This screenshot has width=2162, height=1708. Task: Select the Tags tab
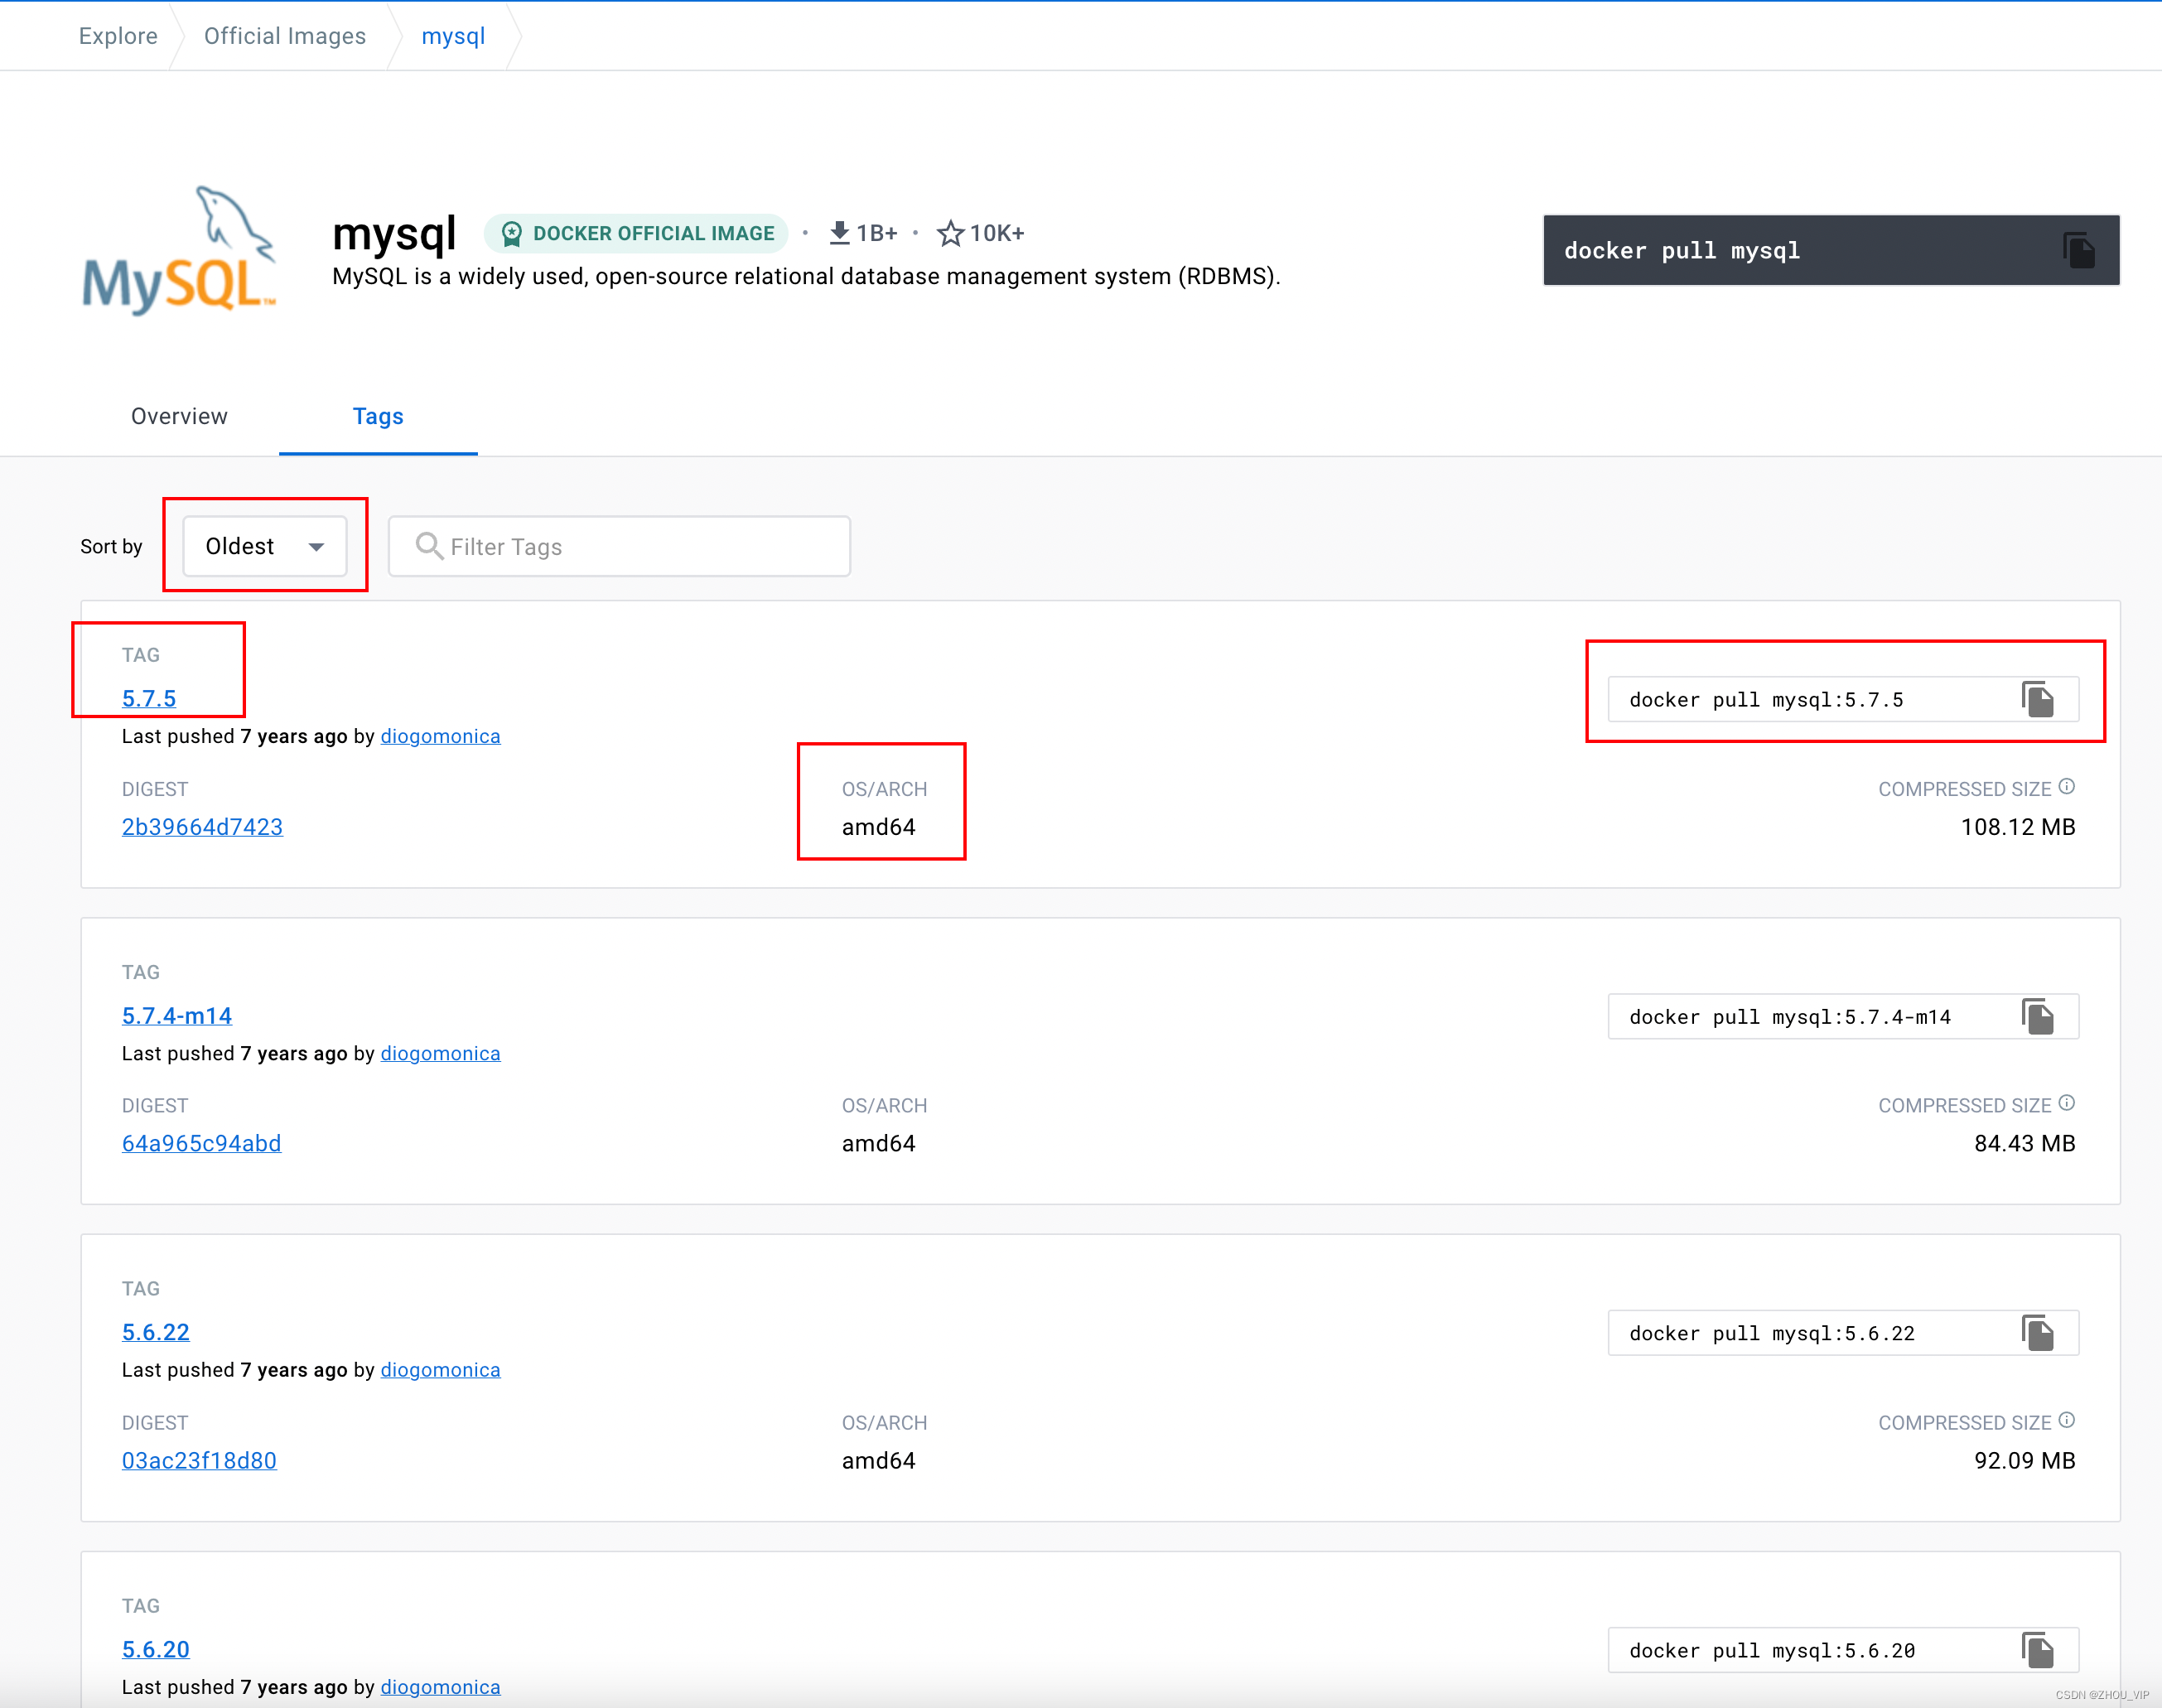[378, 416]
